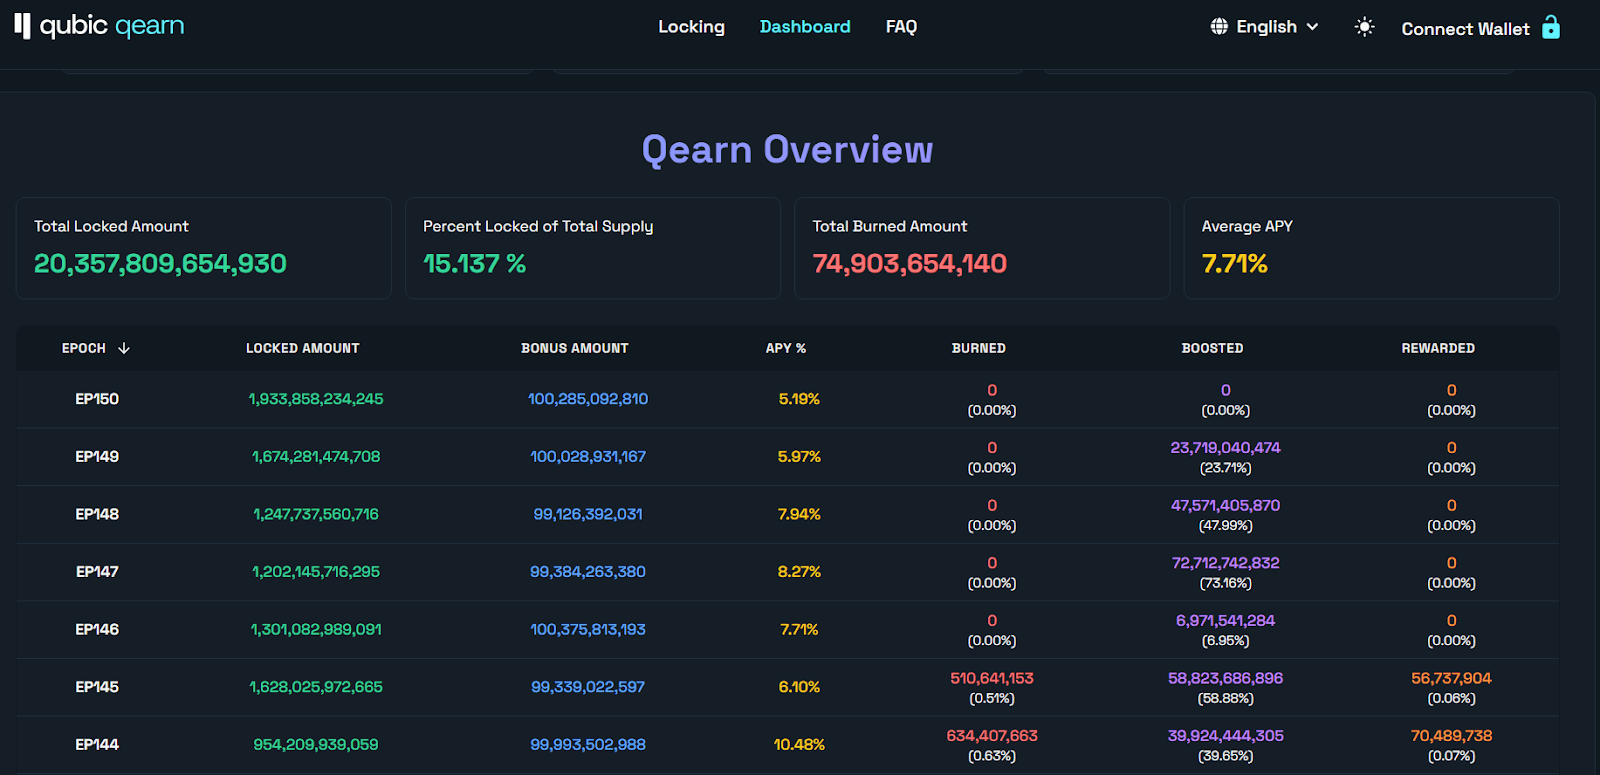Viewport: 1600px width, 775px height.
Task: Switch to the Dashboard tab
Action: pos(805,27)
